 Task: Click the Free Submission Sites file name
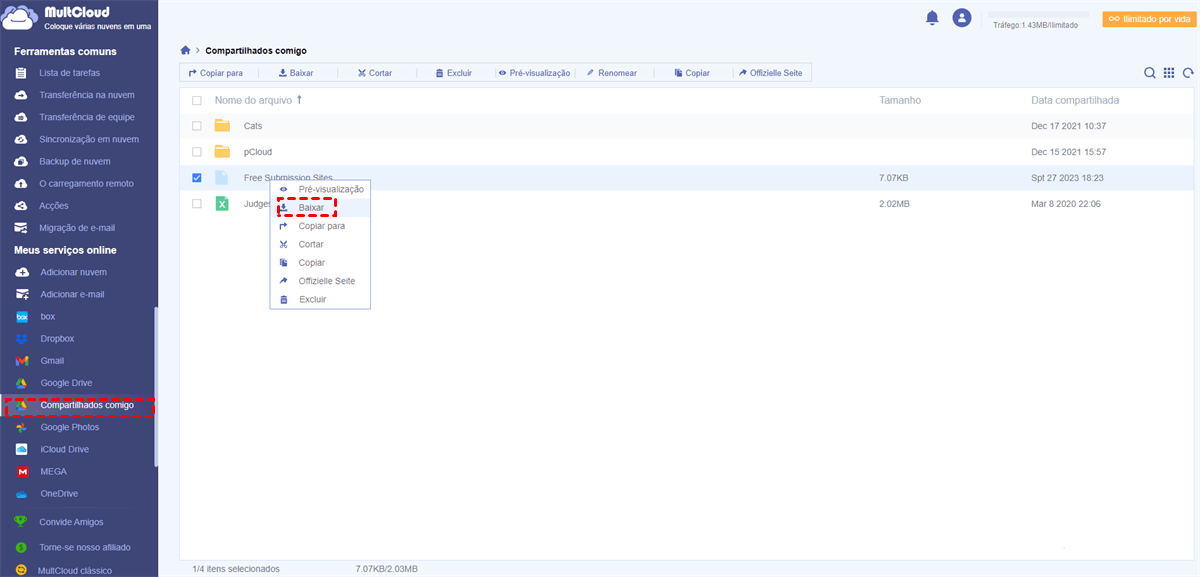[288, 177]
